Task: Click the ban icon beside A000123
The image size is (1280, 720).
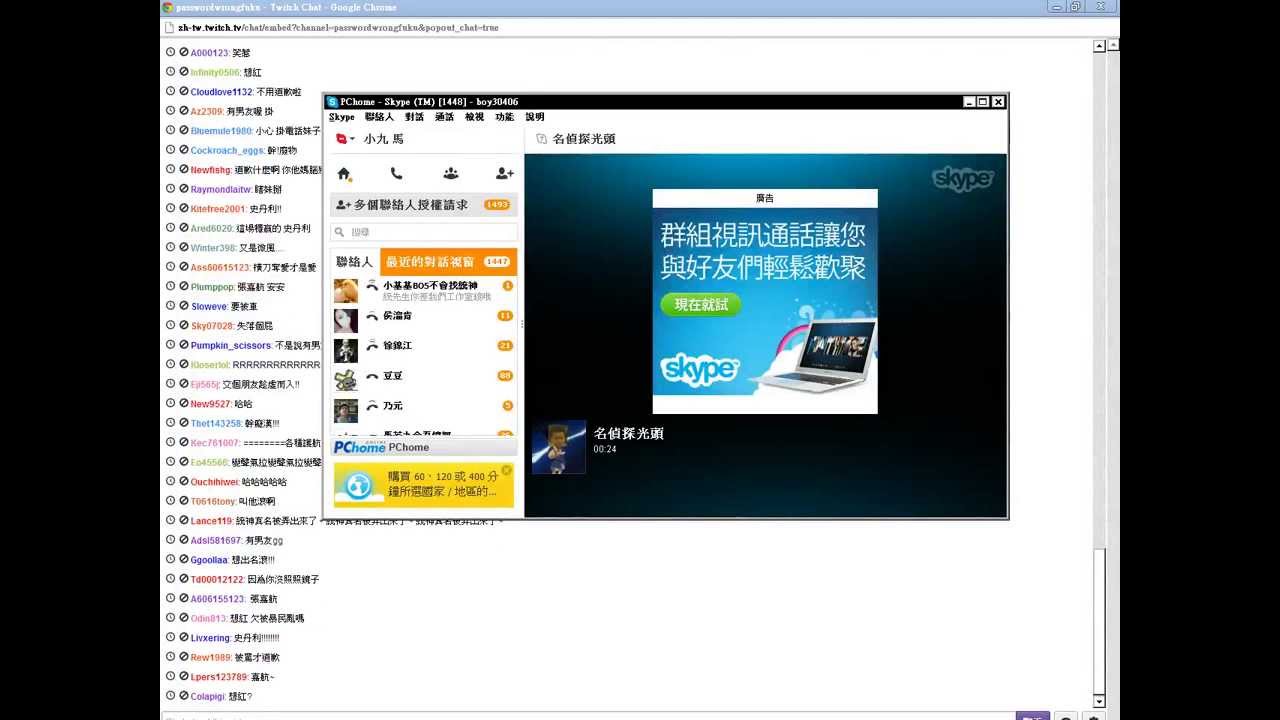Action: click(x=184, y=52)
